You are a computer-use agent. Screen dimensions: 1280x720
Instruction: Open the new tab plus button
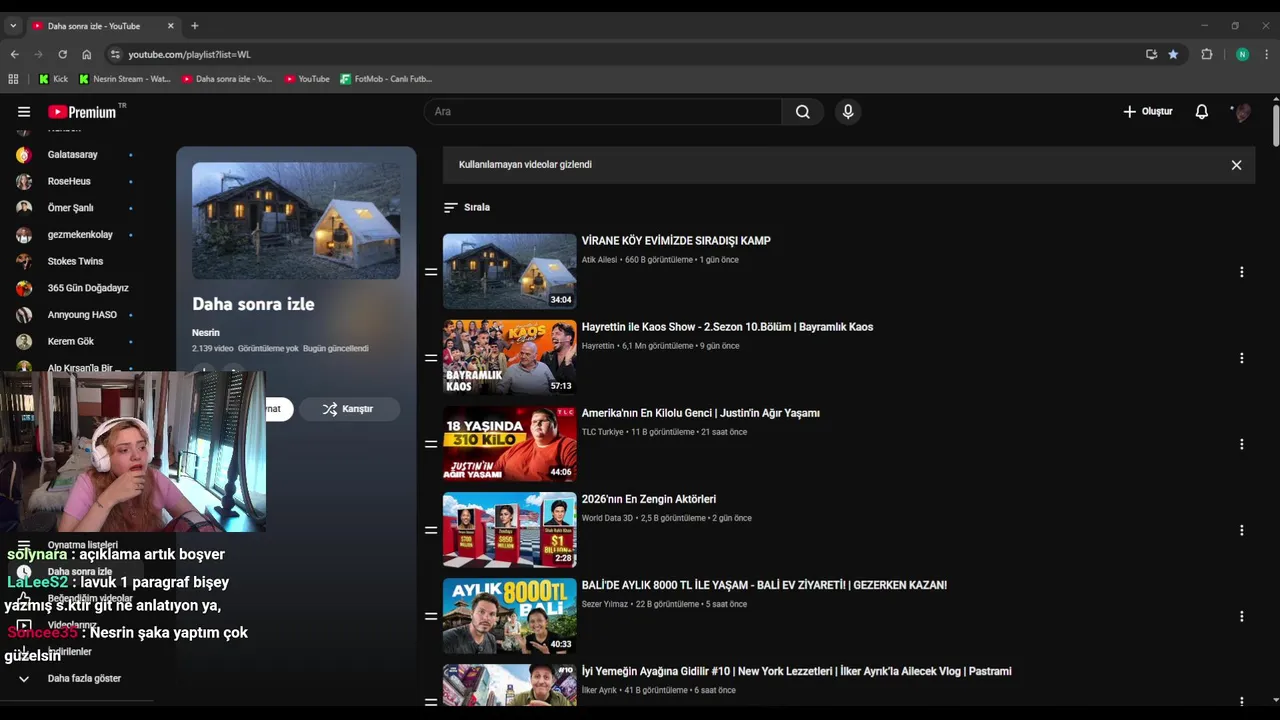[x=195, y=26]
